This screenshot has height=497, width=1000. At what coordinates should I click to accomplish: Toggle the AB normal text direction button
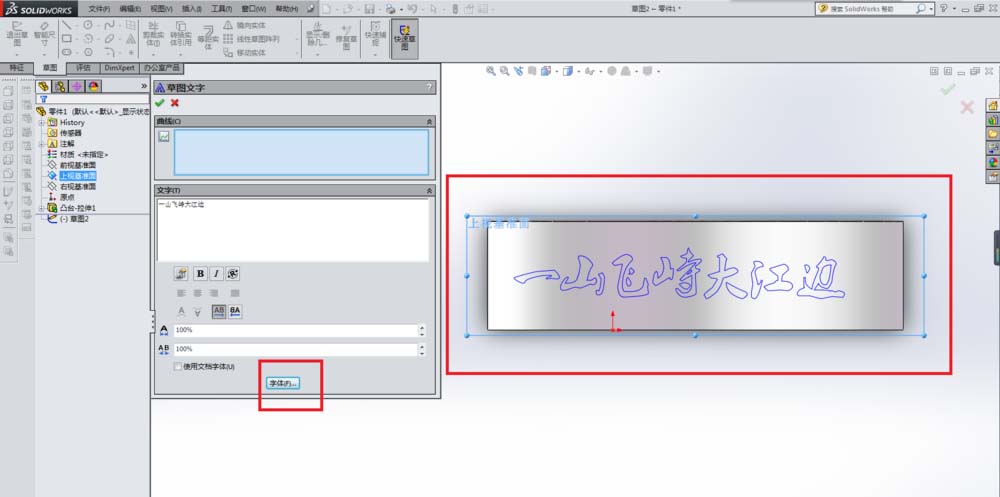coord(219,311)
